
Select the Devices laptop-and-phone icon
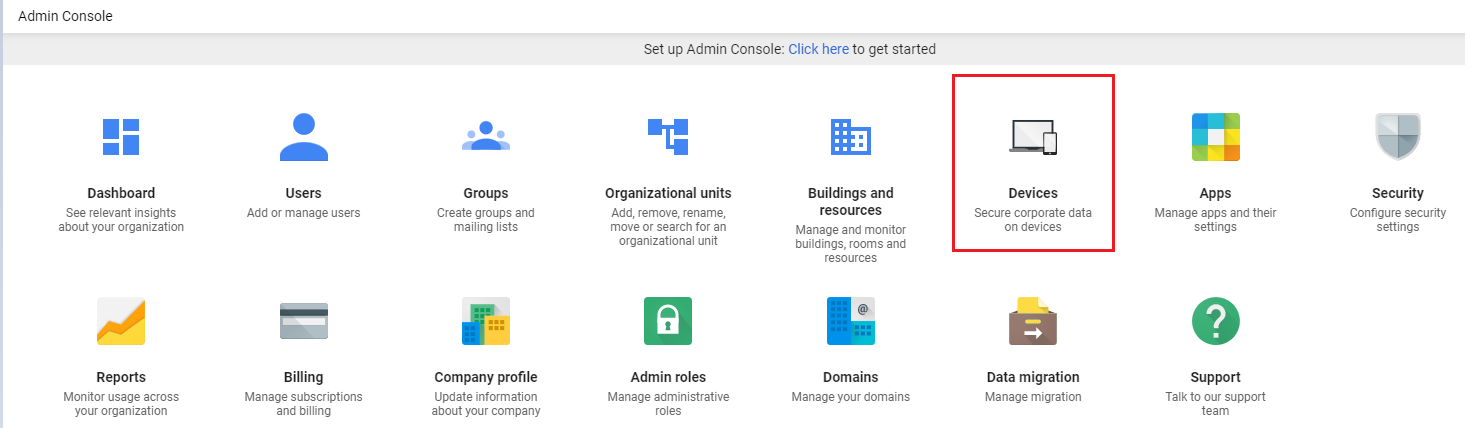1033,138
